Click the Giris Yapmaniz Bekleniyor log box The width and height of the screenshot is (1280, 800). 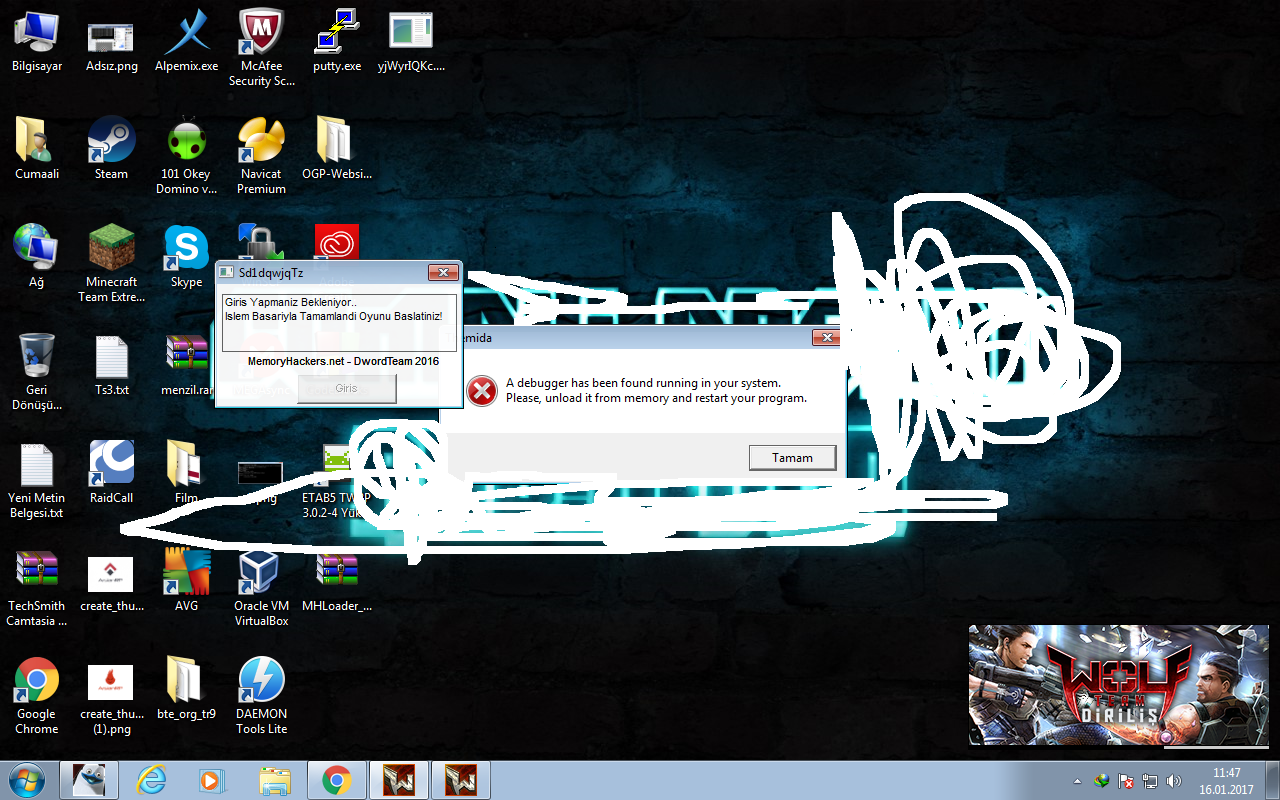click(x=339, y=322)
